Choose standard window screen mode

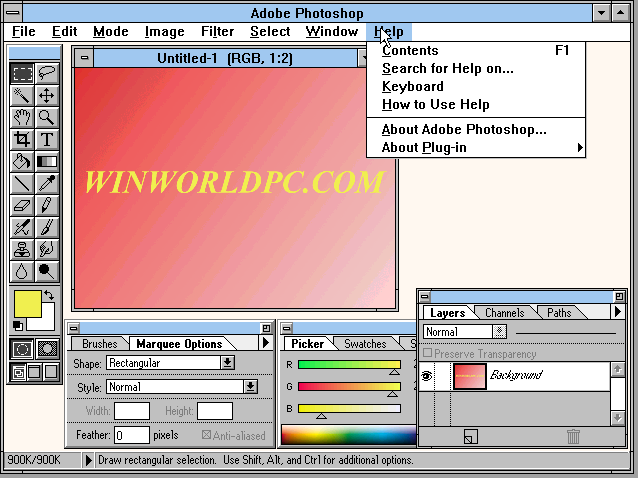[18, 372]
